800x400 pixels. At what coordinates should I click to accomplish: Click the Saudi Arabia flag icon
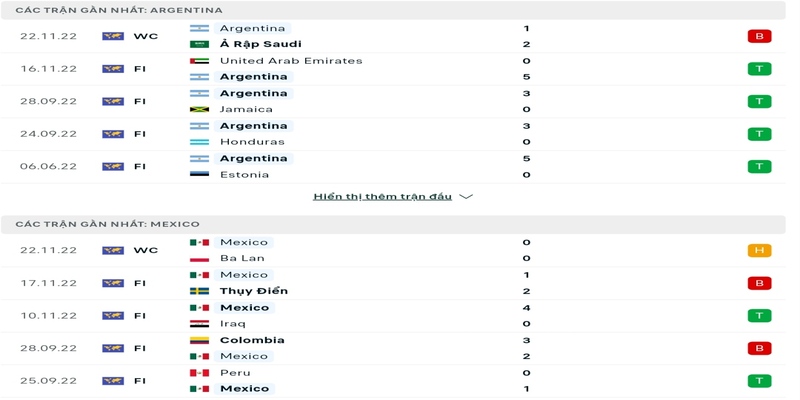(200, 44)
